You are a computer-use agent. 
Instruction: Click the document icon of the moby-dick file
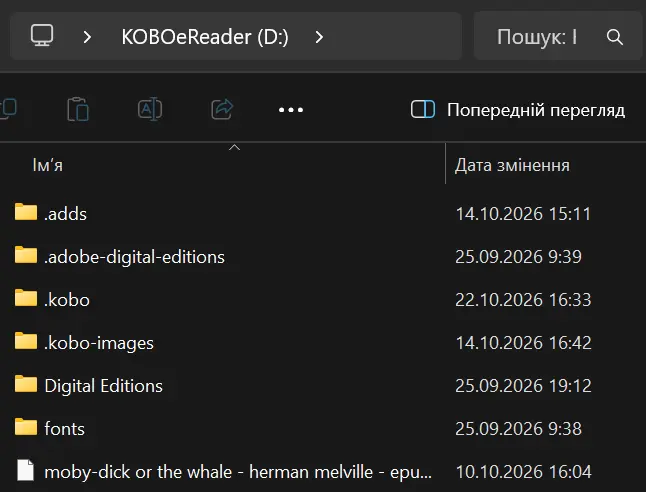pos(26,470)
